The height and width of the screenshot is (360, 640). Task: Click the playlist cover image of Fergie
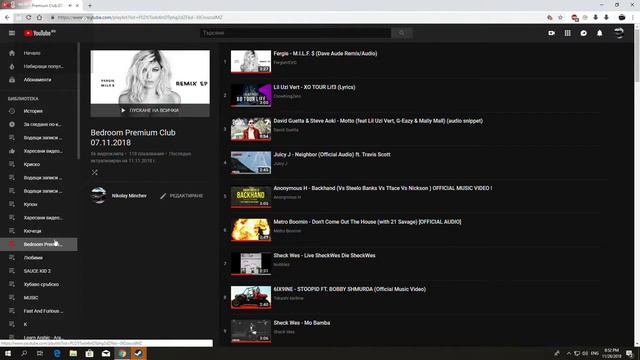pyautogui.click(x=150, y=77)
